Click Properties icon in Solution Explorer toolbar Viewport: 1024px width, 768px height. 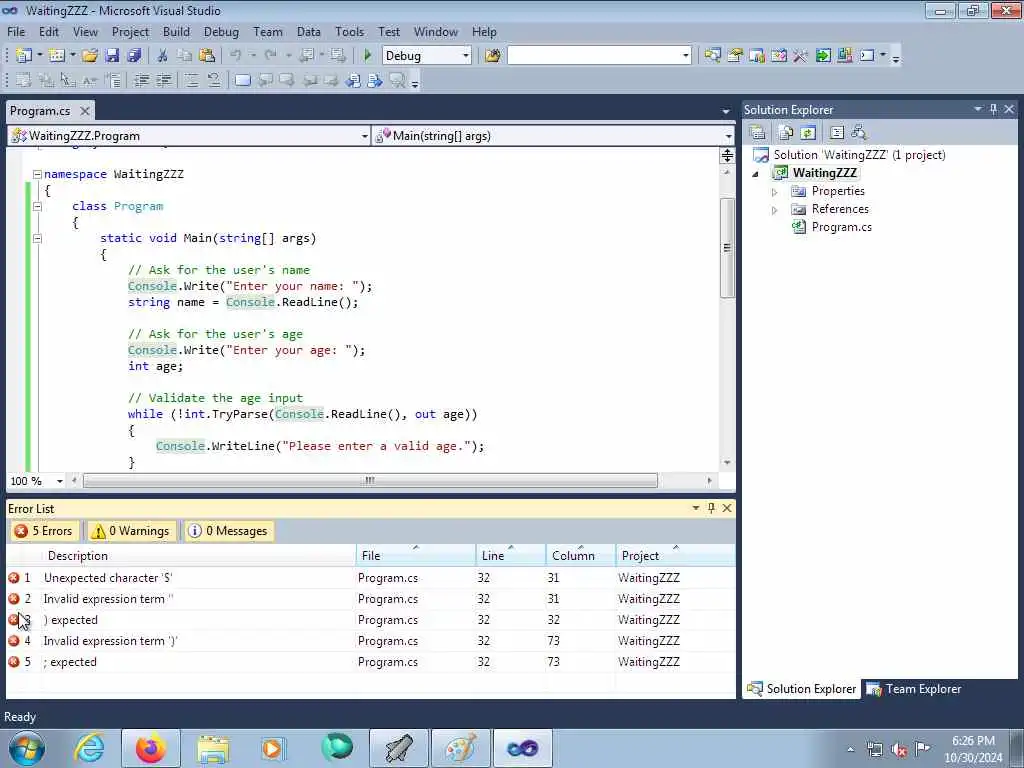(x=758, y=133)
